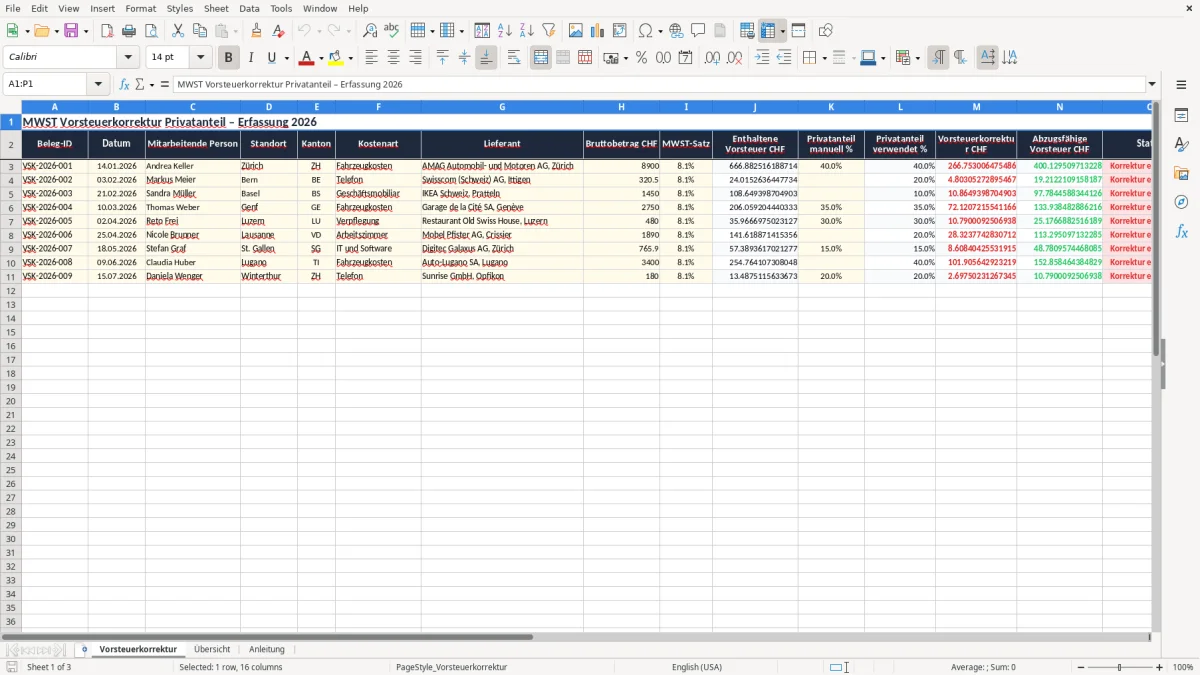1200x675 pixels.
Task: Click English (USA) language in status bar
Action: 696,667
